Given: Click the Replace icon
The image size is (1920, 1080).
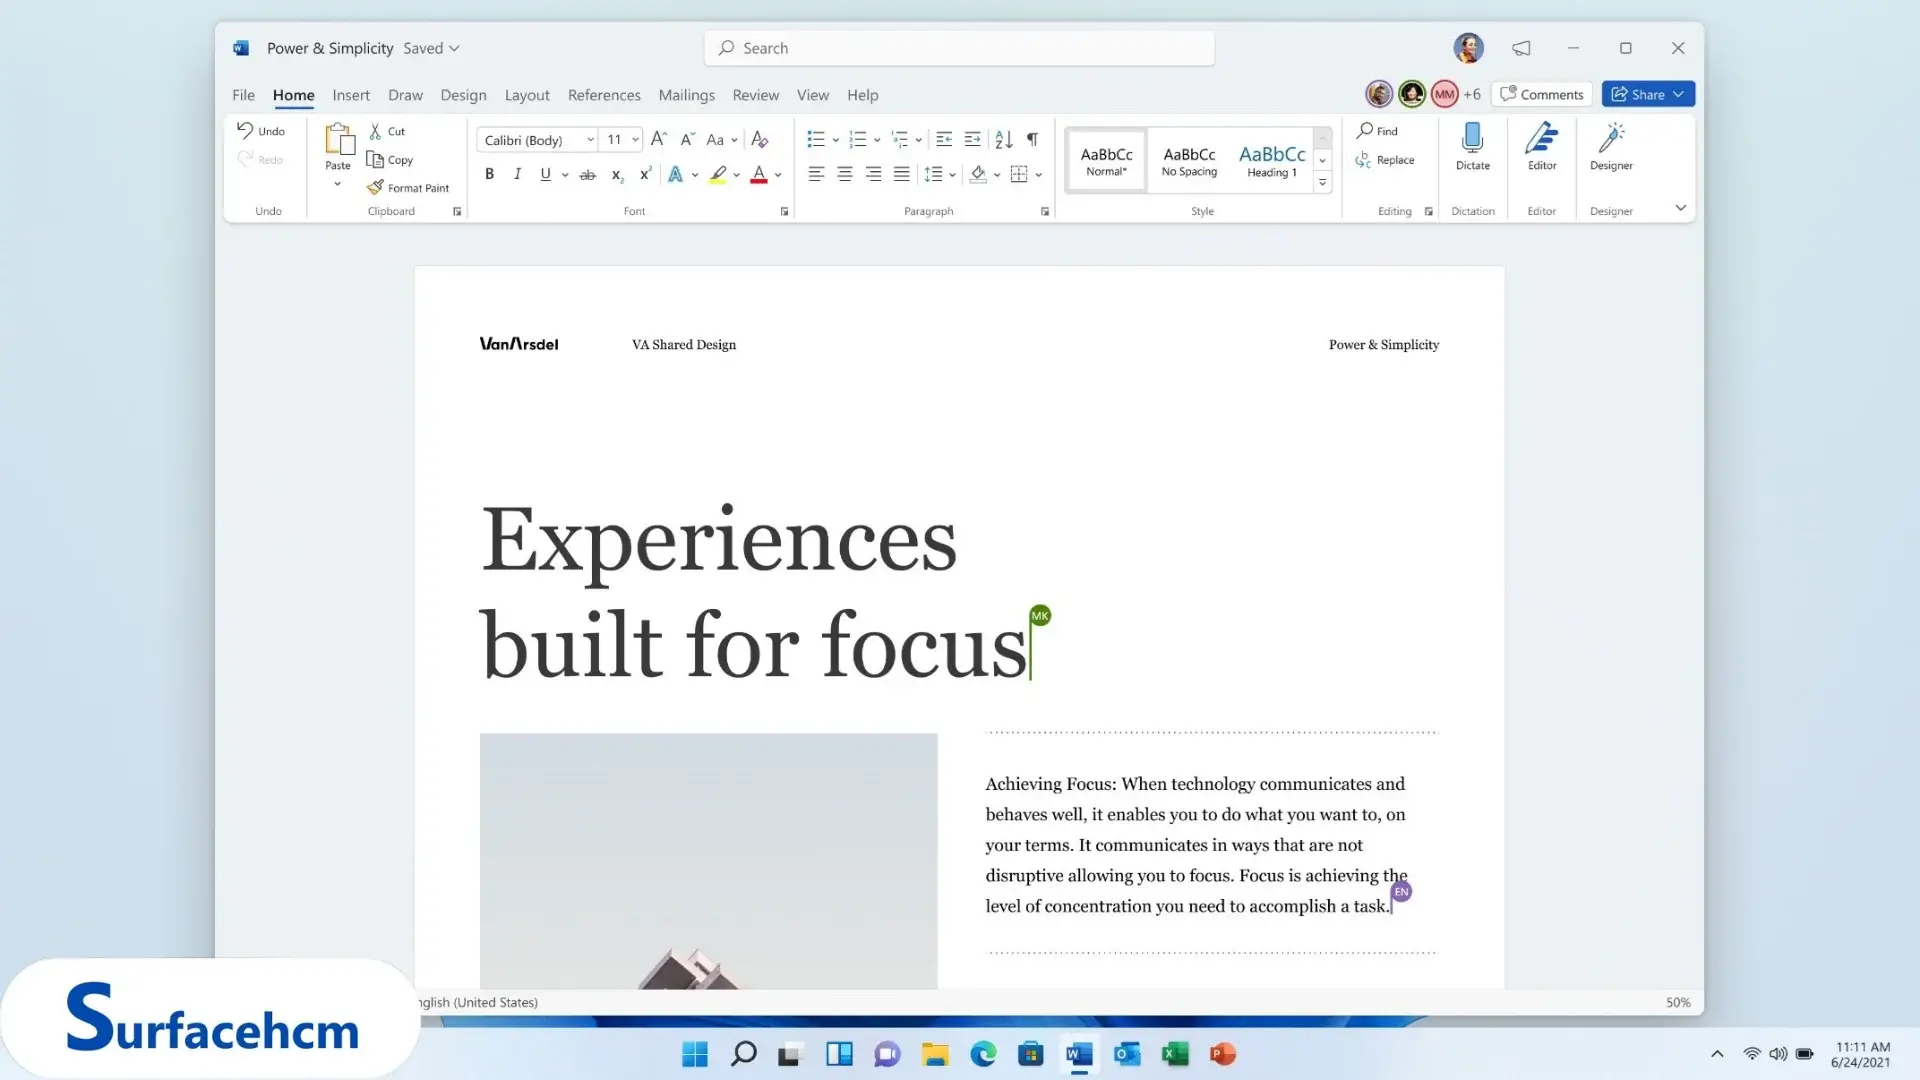Looking at the screenshot, I should (x=1363, y=160).
